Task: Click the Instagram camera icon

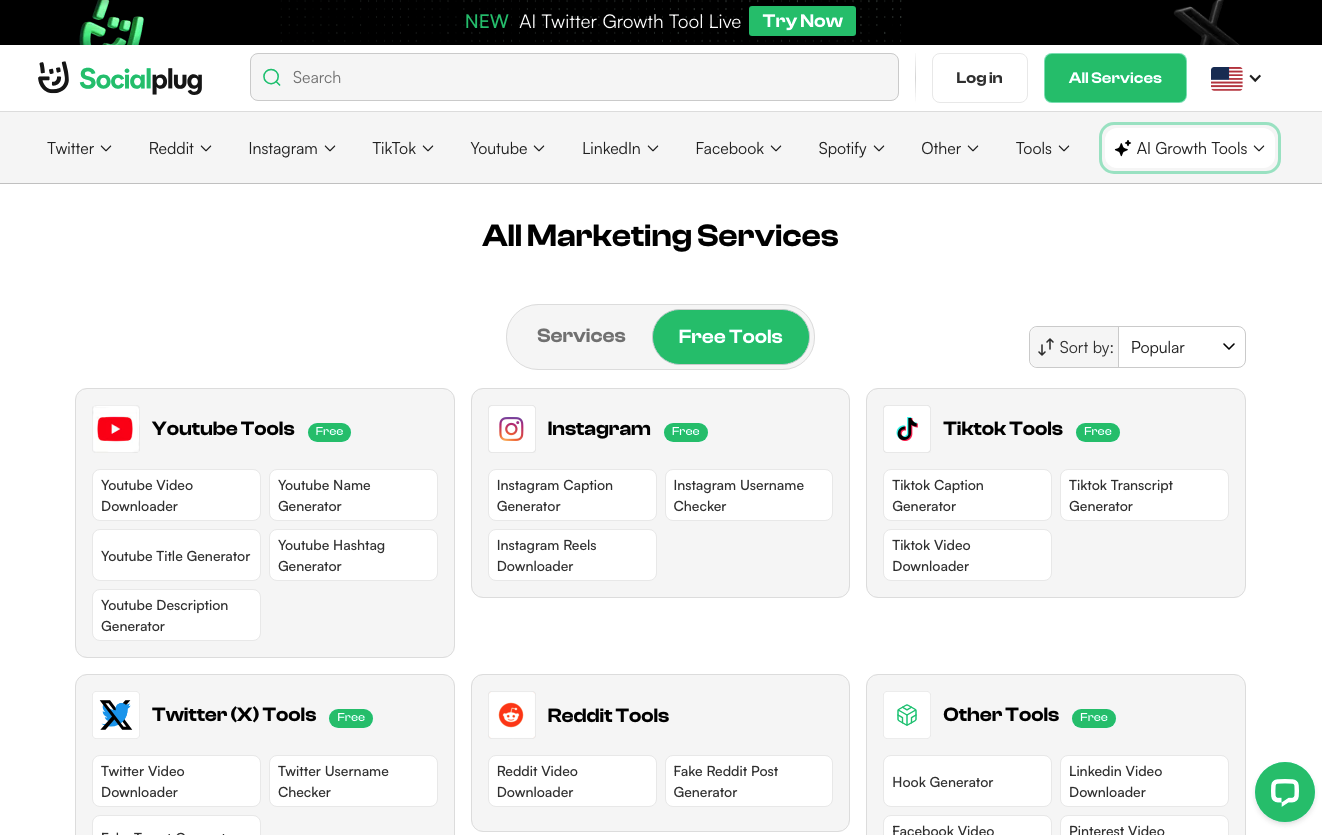Action: click(511, 429)
